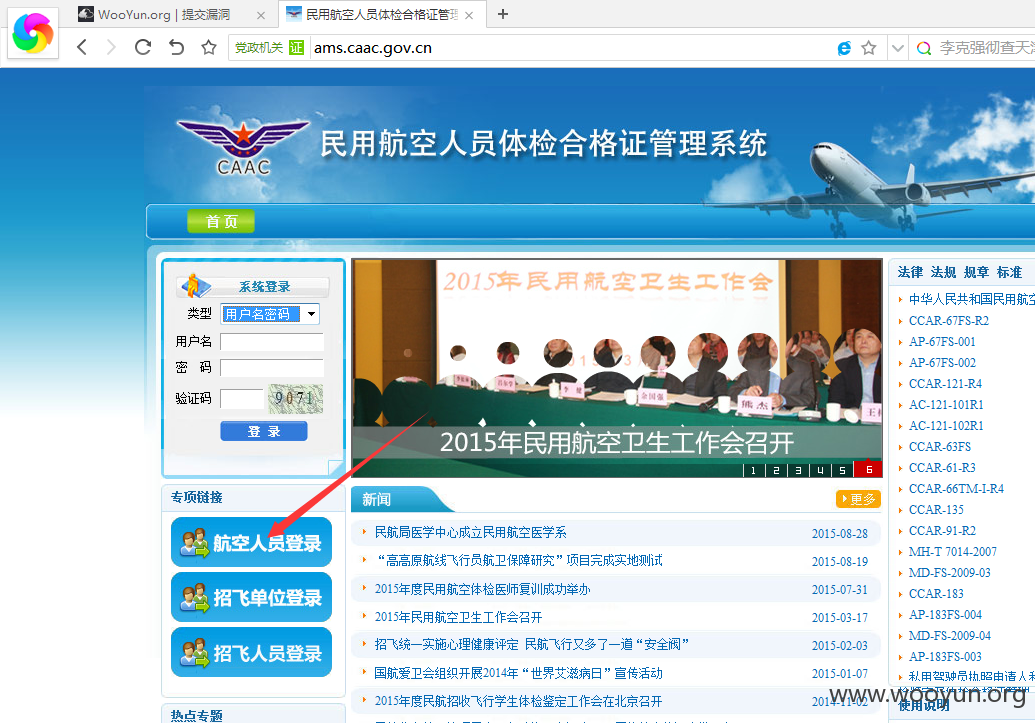Open a new tab with the plus button
The width and height of the screenshot is (1035, 723).
tap(503, 14)
